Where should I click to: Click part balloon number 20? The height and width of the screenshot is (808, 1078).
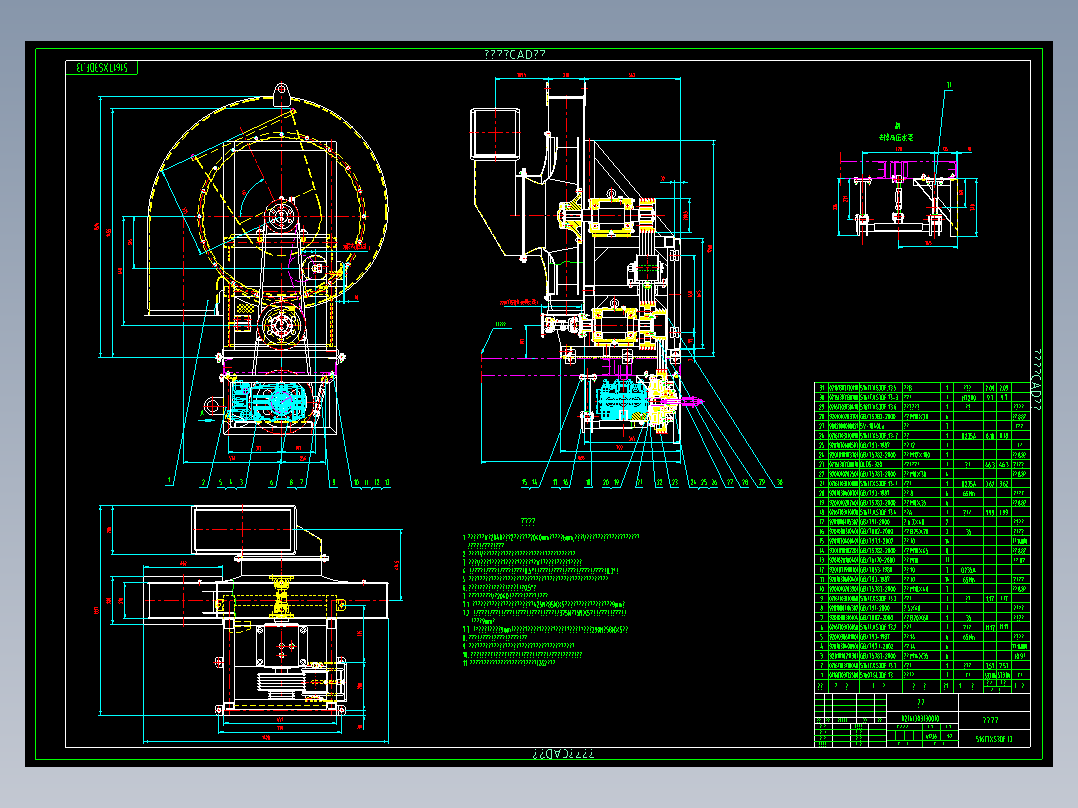point(606,482)
